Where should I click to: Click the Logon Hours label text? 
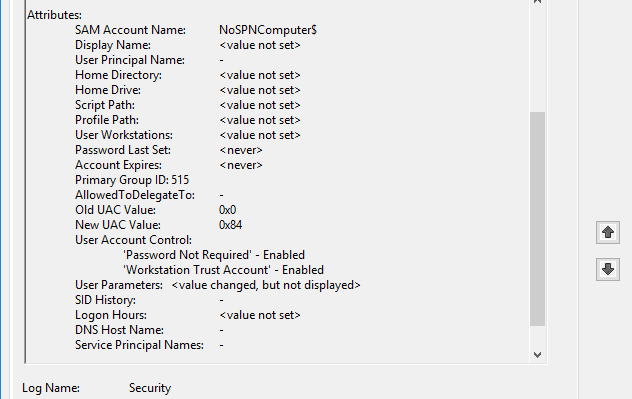point(111,315)
